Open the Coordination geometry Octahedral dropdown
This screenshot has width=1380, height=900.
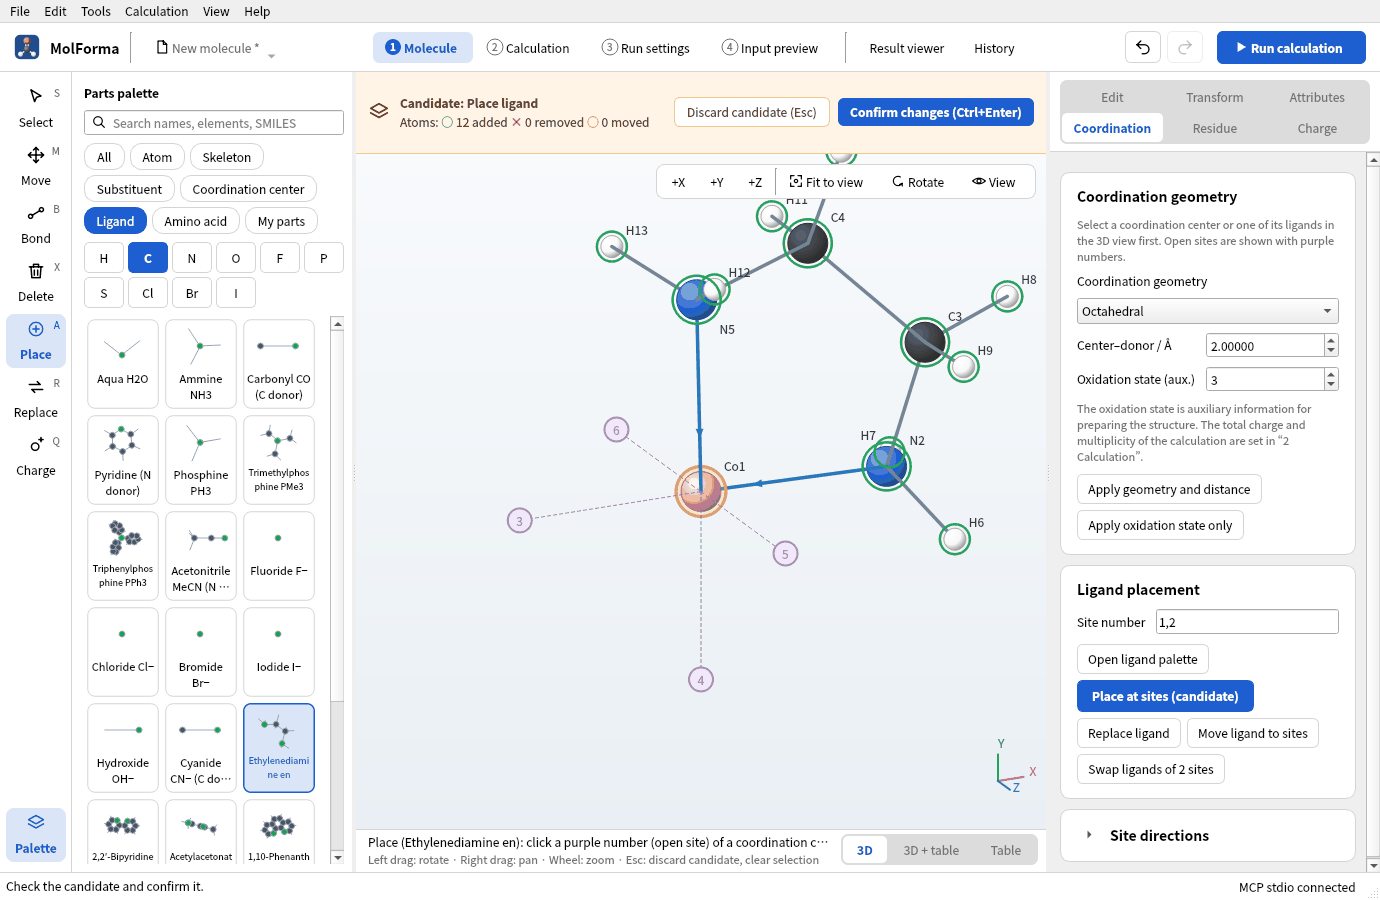1207,311
